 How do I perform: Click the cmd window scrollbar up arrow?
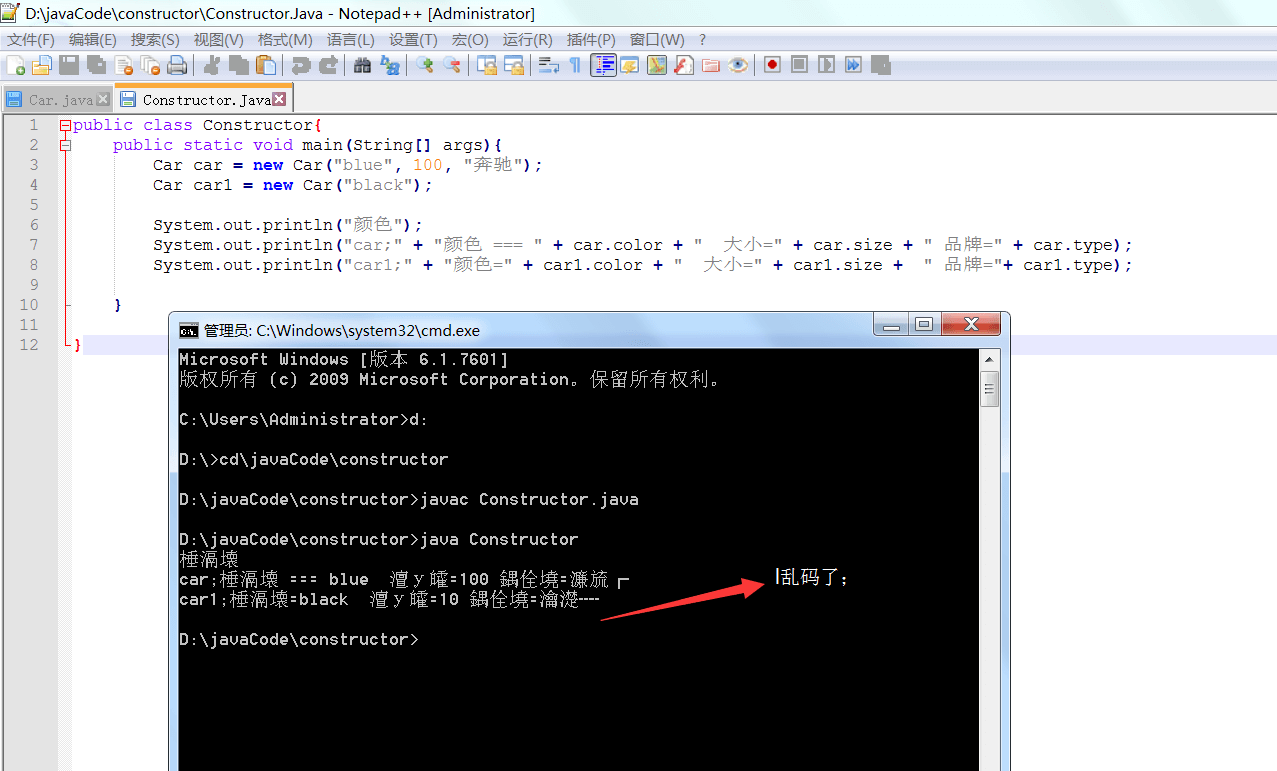click(989, 360)
